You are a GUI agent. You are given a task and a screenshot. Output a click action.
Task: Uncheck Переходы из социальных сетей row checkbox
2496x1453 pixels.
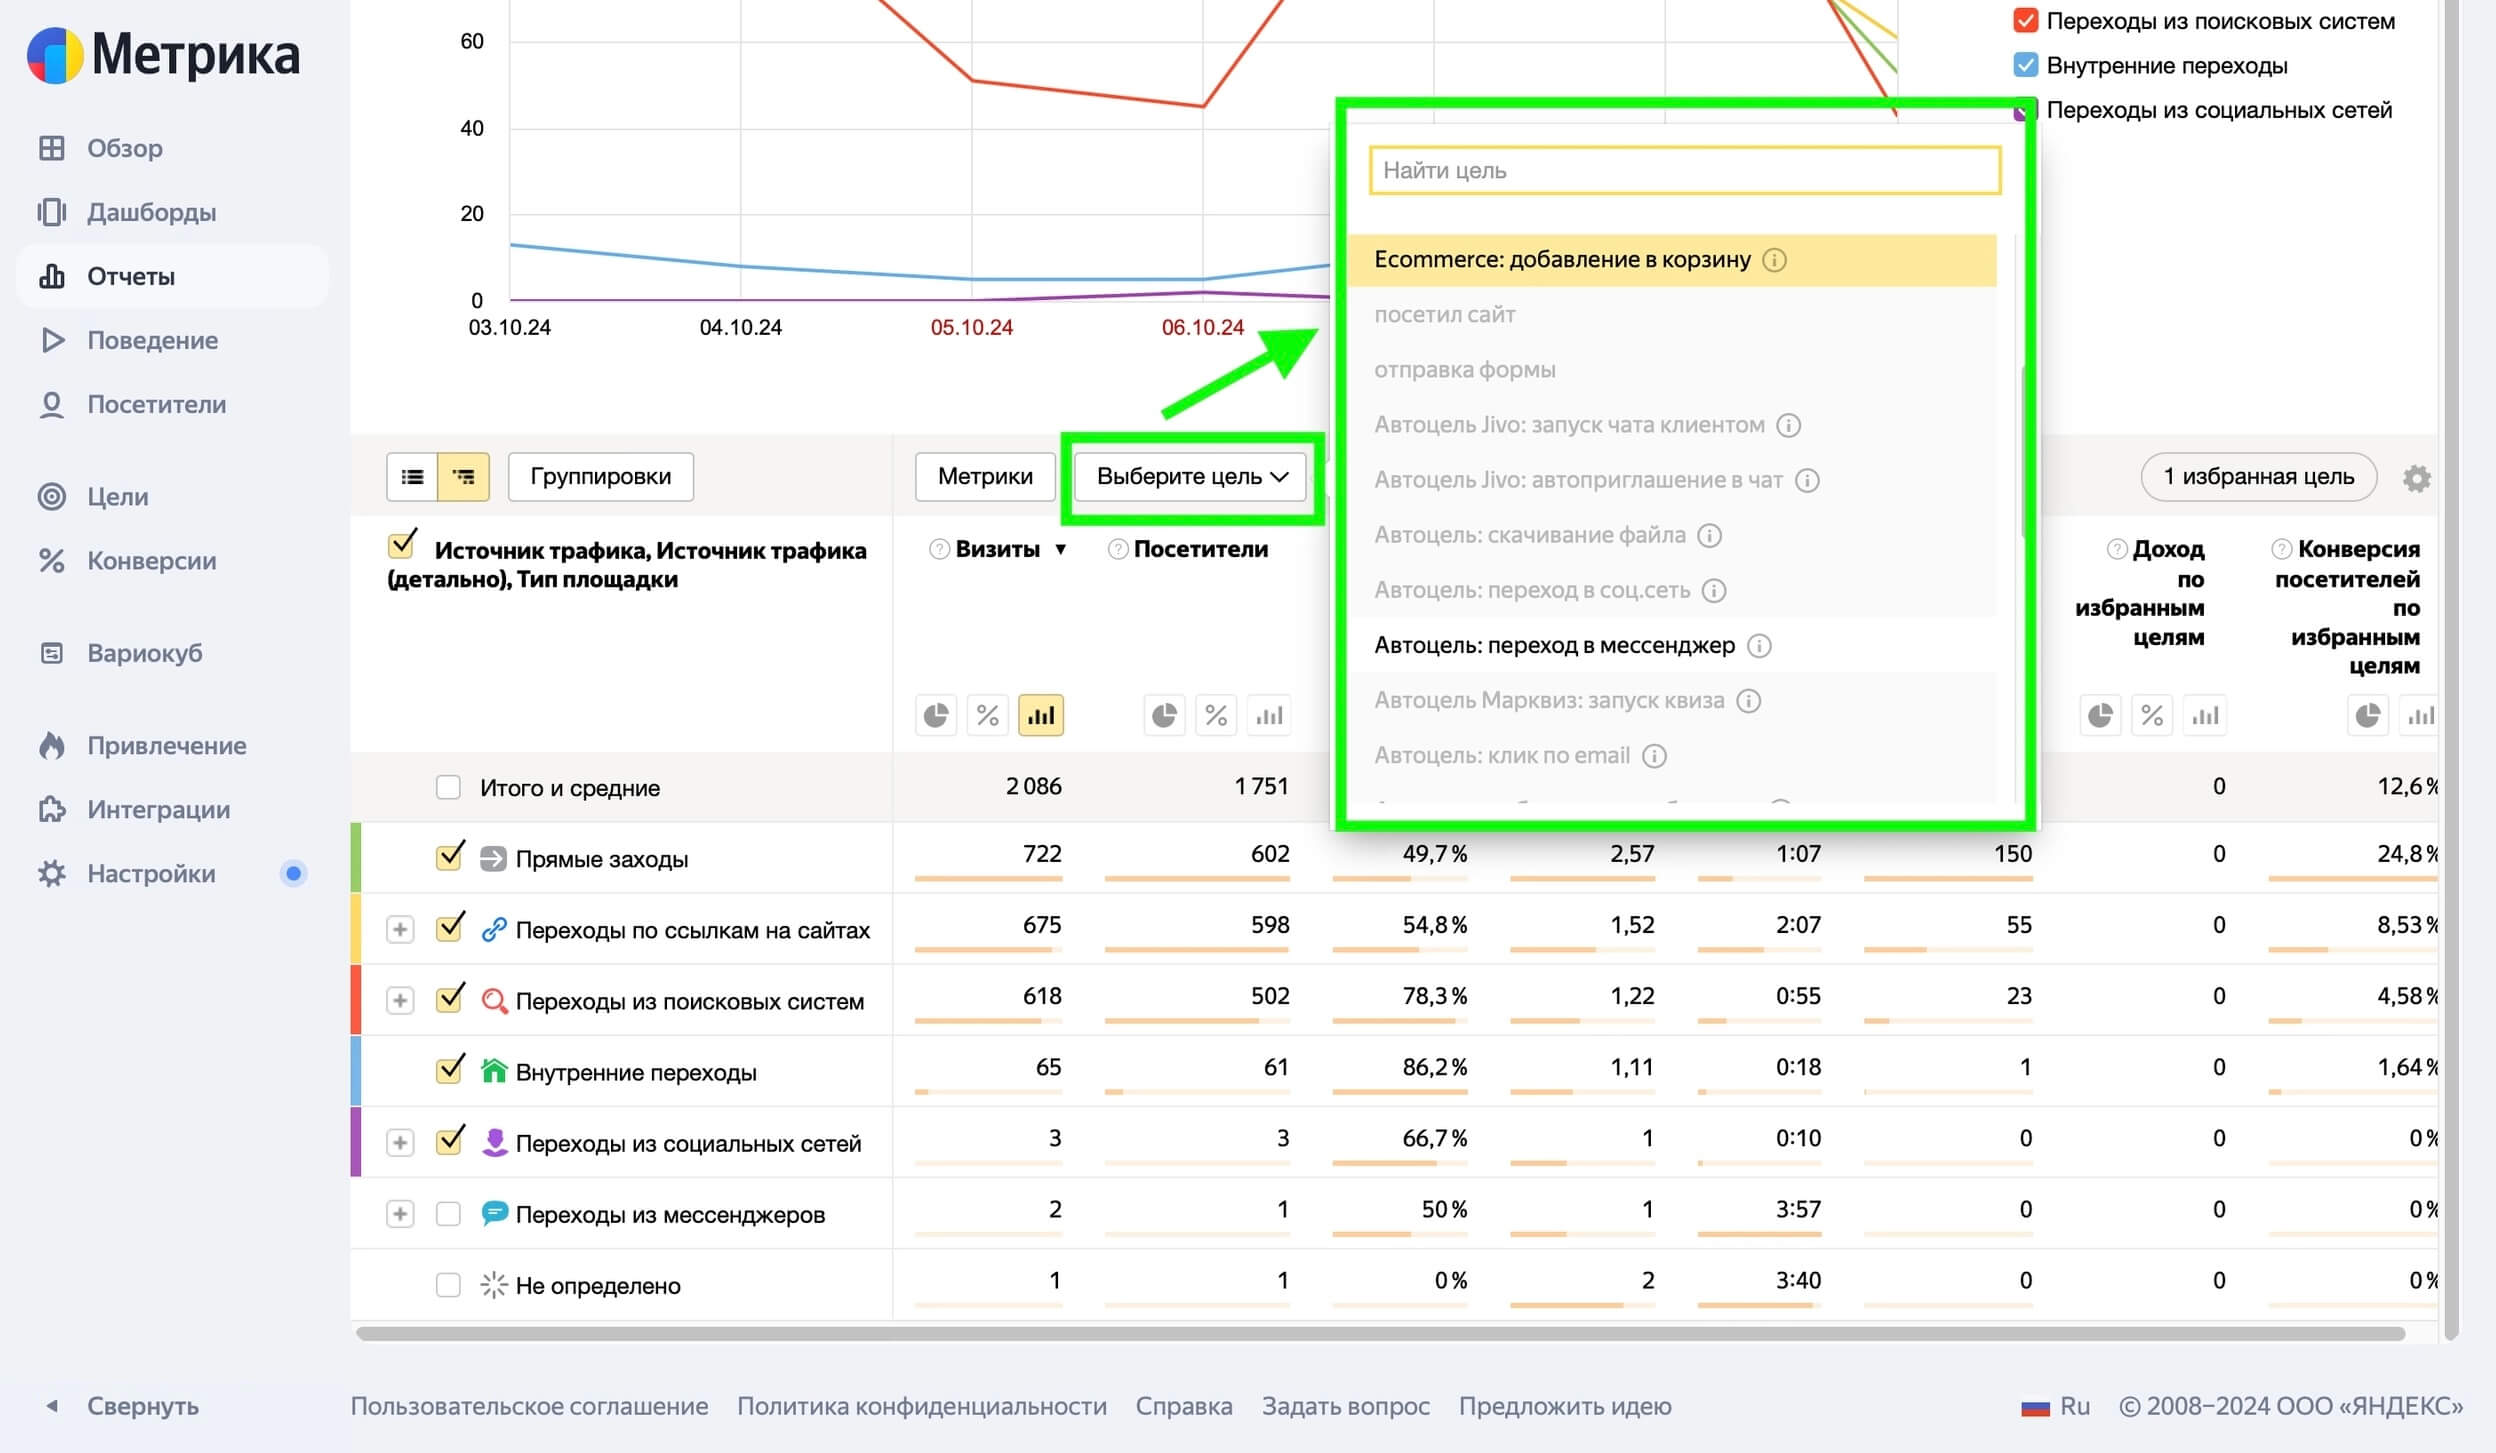click(x=450, y=1141)
